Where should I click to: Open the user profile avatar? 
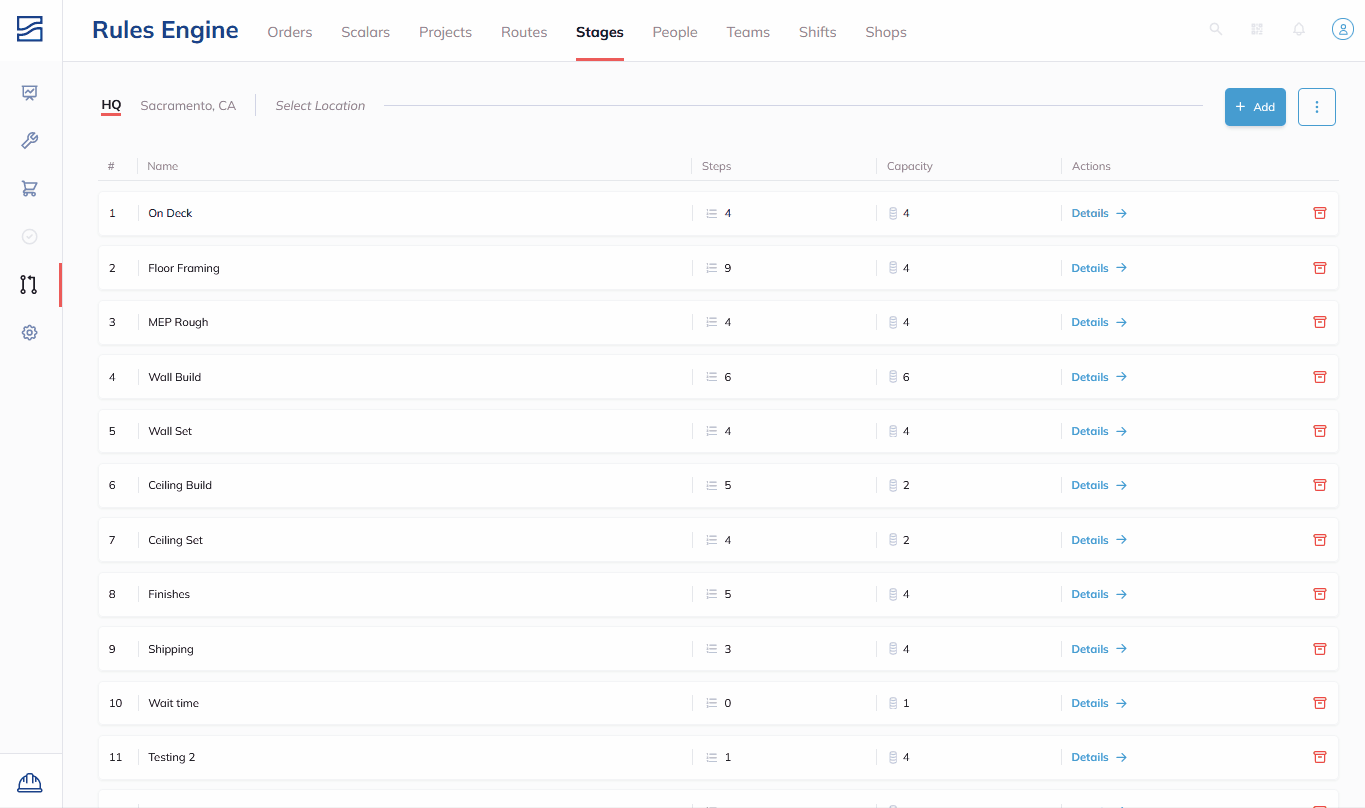click(x=1342, y=30)
